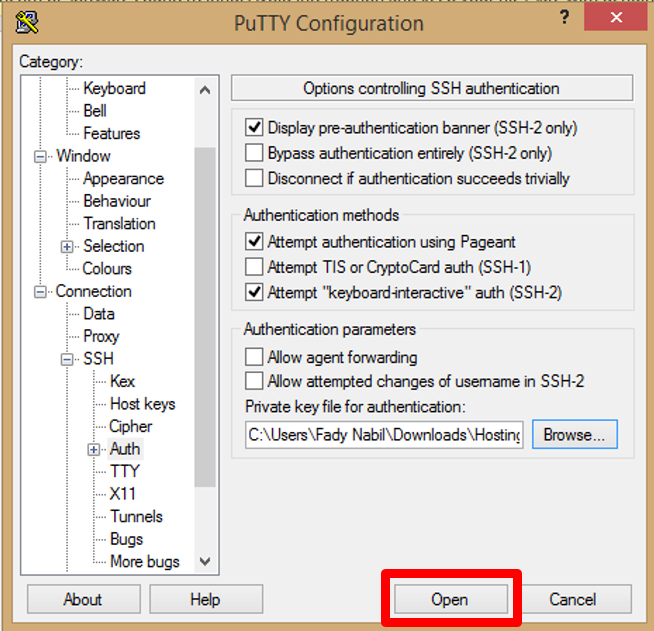Screen dimensions: 654x631
Task: Select Tunnels in the category tree
Action: click(x=136, y=516)
